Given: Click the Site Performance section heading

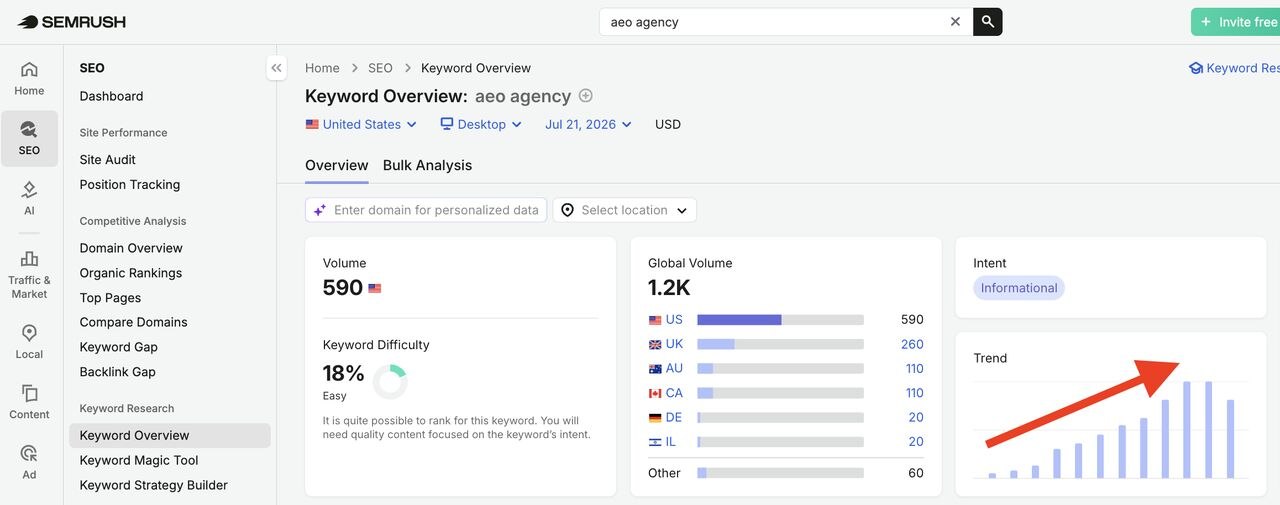Looking at the screenshot, I should tap(123, 132).
